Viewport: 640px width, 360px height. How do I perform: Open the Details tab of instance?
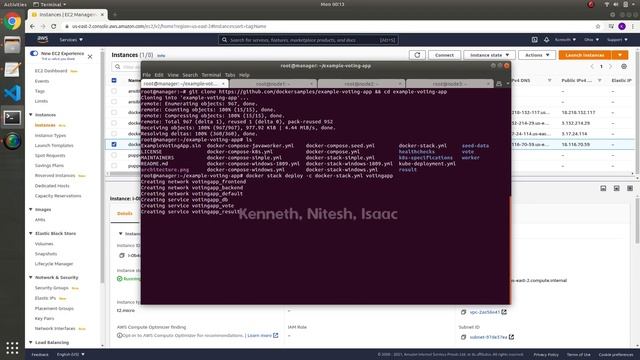[x=124, y=213]
